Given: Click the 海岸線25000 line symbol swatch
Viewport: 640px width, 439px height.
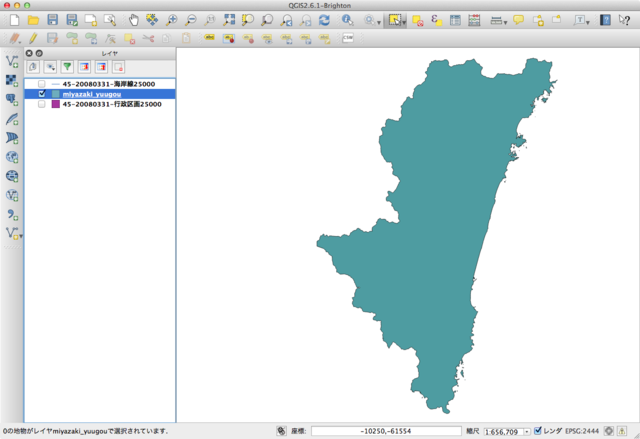Looking at the screenshot, I should click(56, 84).
